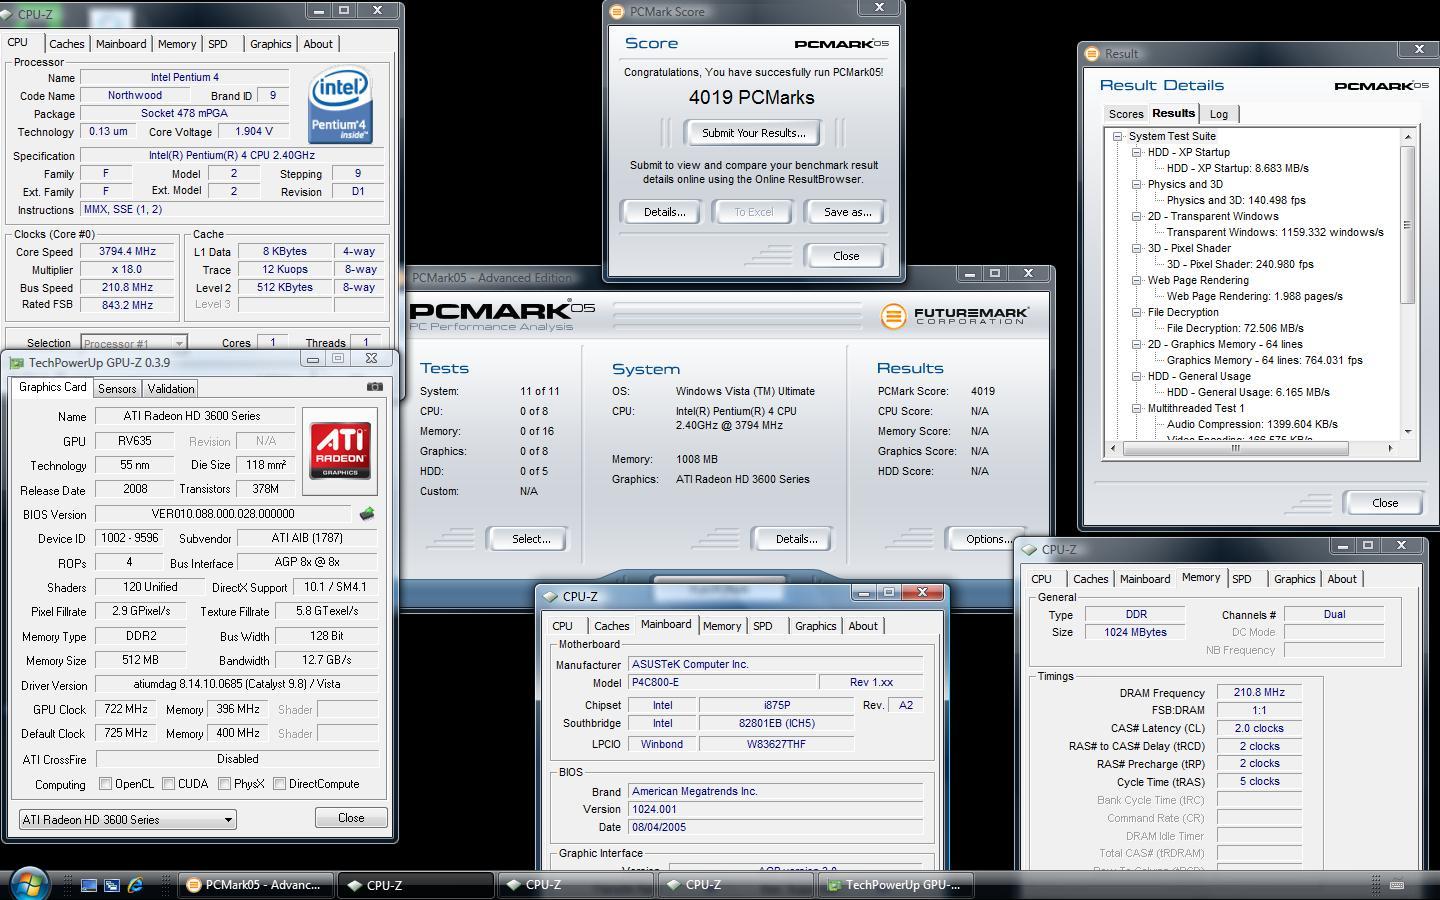Collapse the 3D - Pixel Shader node
1440x900 pixels.
click(x=1137, y=248)
